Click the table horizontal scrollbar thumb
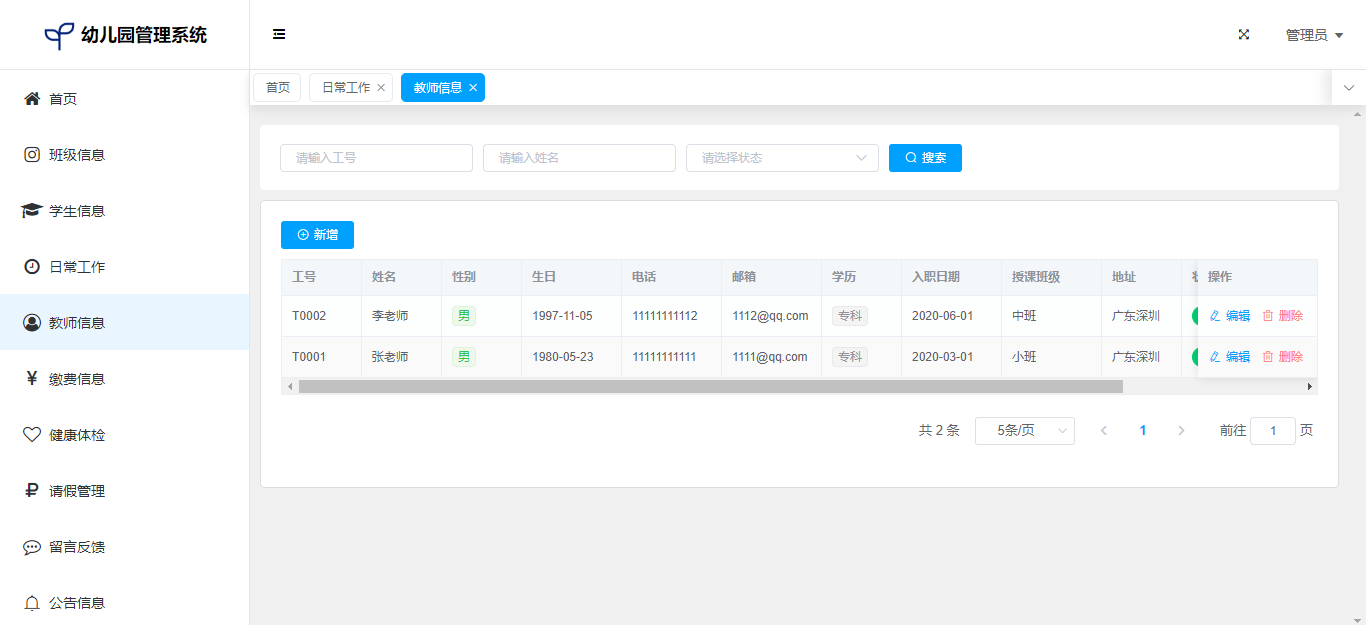This screenshot has width=1366, height=625. tap(710, 386)
